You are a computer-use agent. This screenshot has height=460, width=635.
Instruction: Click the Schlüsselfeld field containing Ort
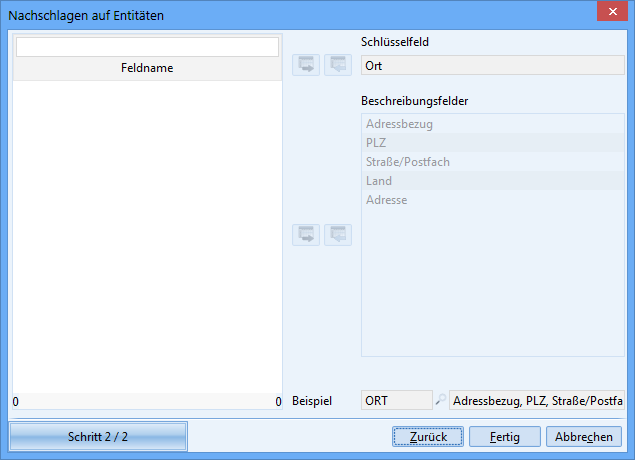pos(492,66)
